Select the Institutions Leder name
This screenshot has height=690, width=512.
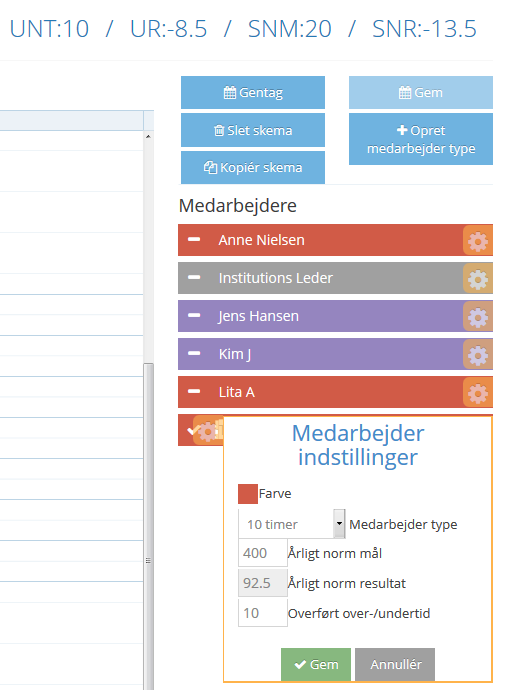pos(275,278)
